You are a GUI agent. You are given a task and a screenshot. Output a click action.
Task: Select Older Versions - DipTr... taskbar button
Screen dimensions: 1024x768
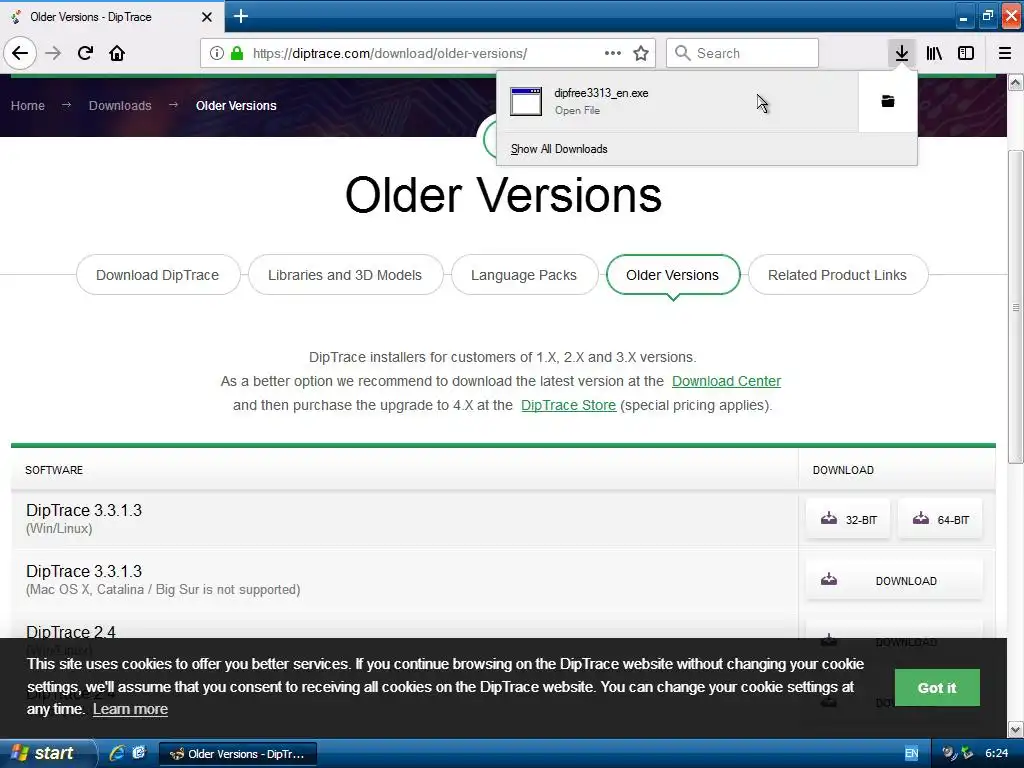238,754
